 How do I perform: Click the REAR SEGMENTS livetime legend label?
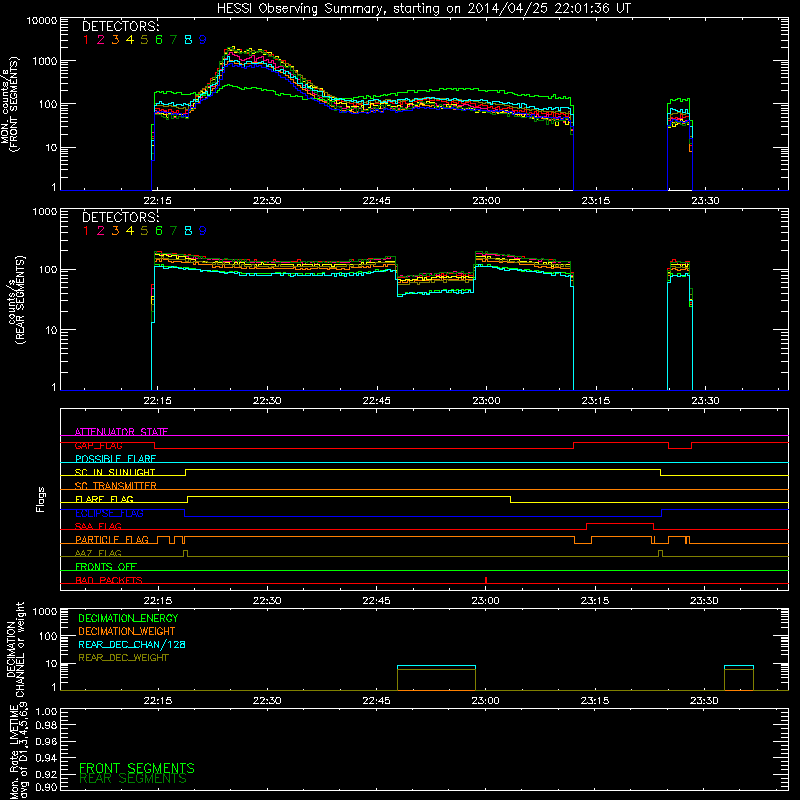133,779
